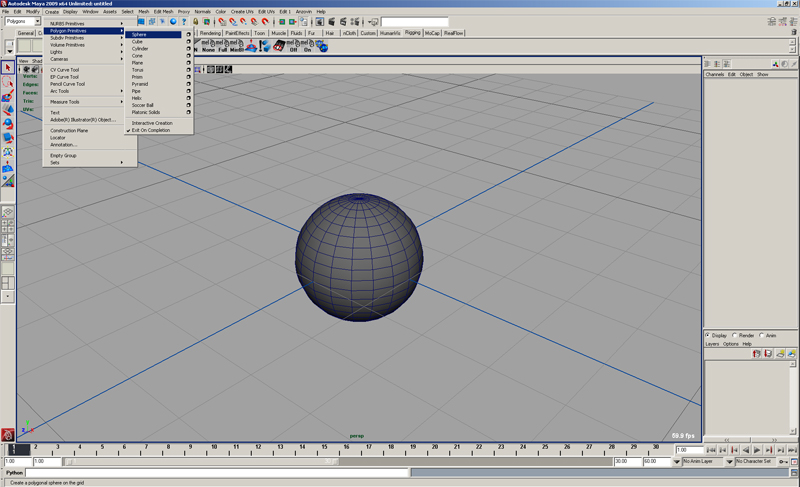Open options box next to Cube

point(188,42)
